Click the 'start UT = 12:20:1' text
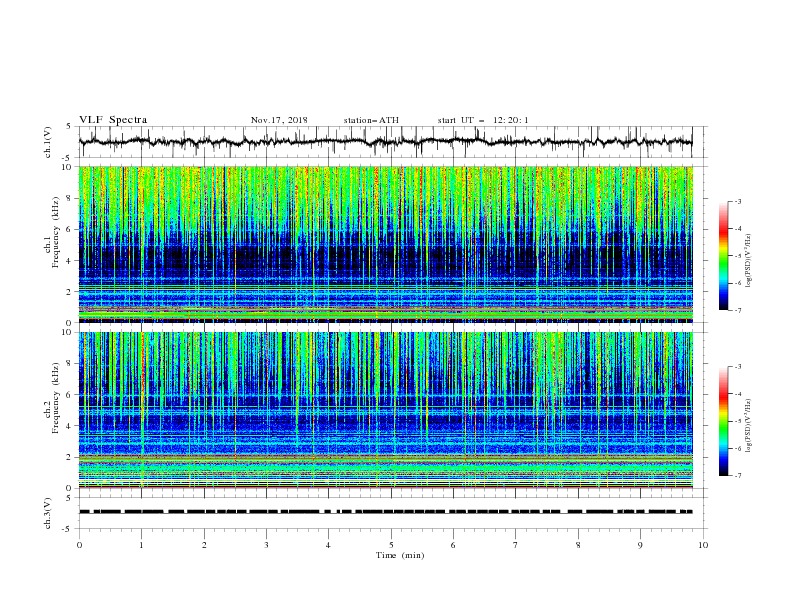This screenshot has width=792, height=612. tap(483, 120)
